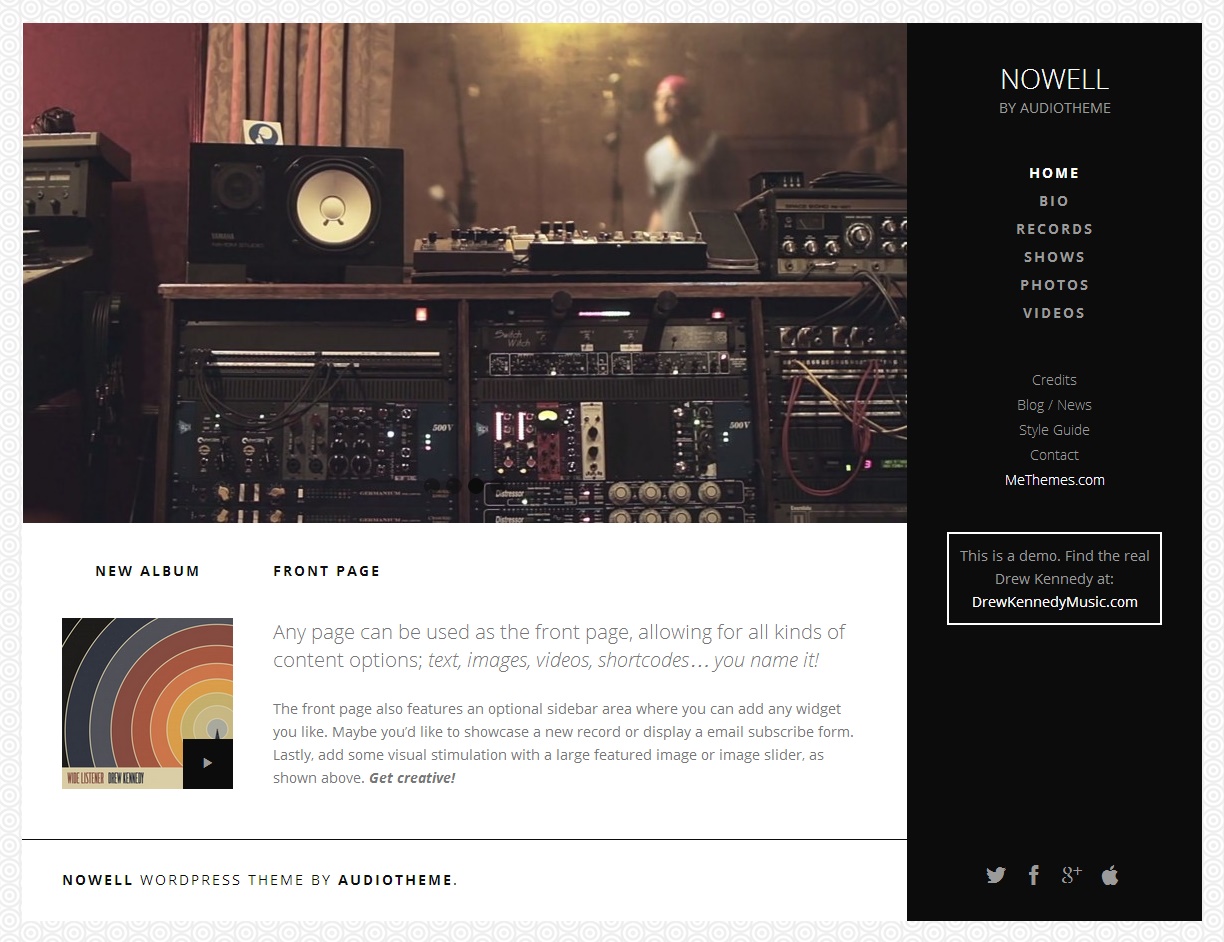Image resolution: width=1224 pixels, height=942 pixels.
Task: Open the Photos page
Action: [x=1054, y=285]
